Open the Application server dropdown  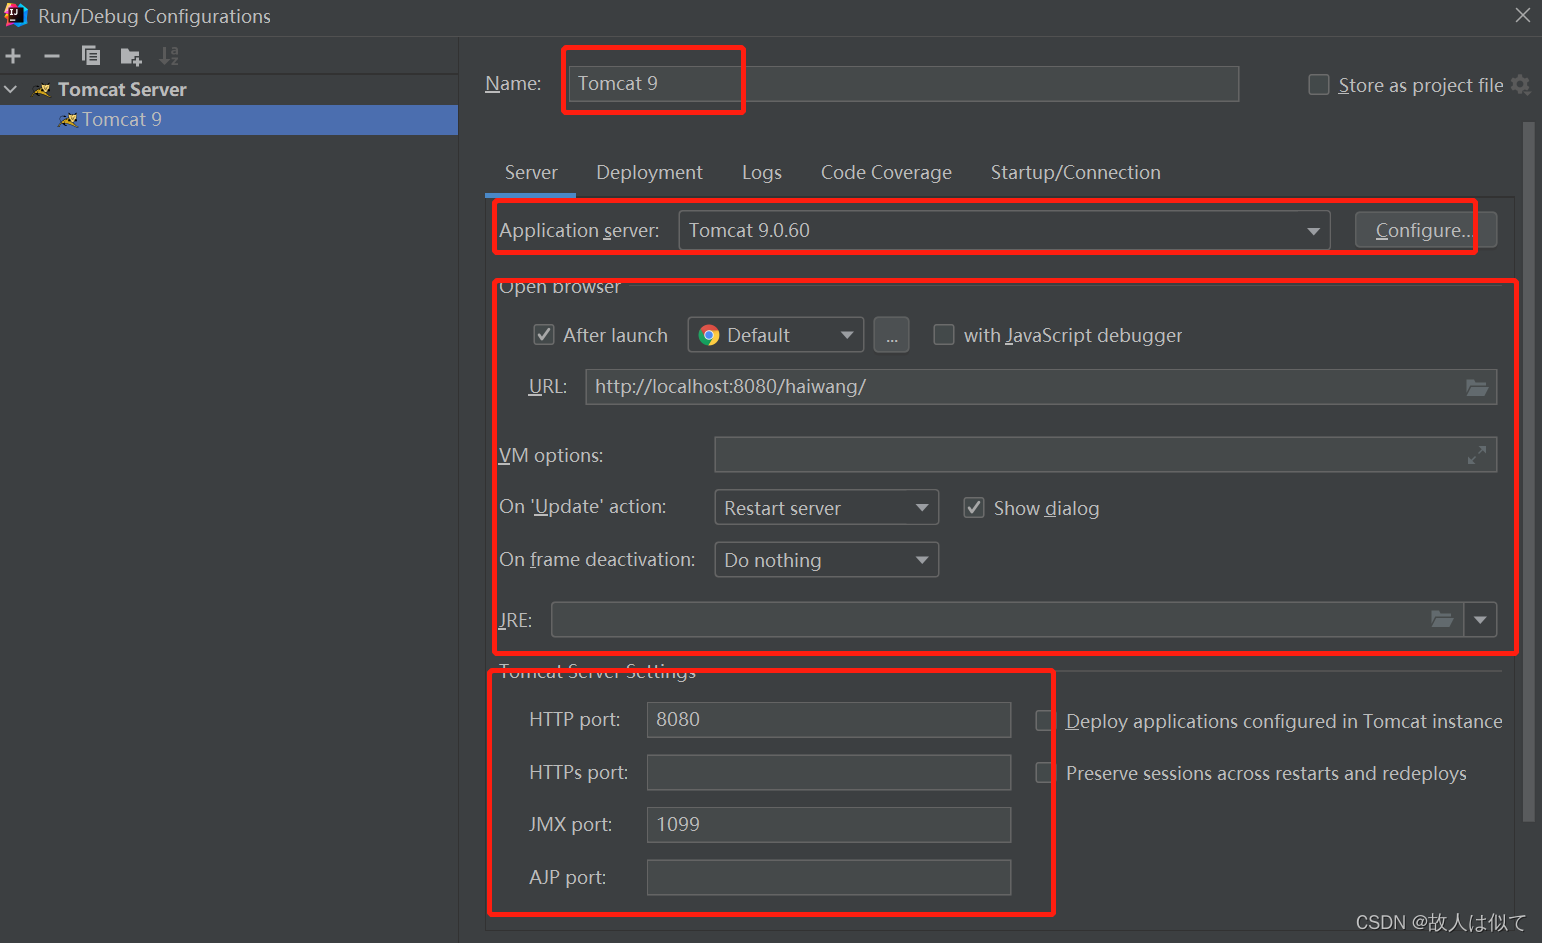coord(1004,230)
